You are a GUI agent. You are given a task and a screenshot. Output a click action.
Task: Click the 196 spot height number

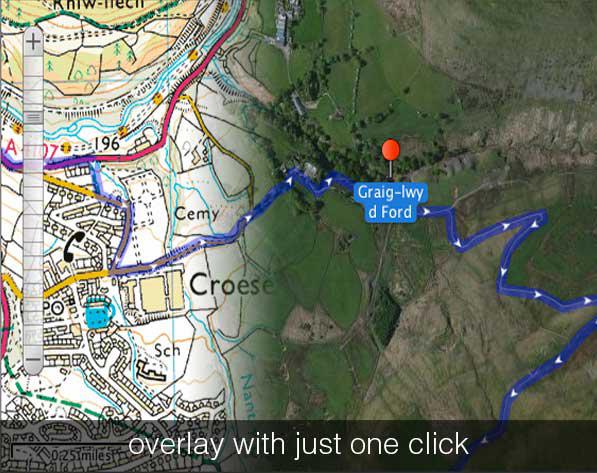(107, 144)
